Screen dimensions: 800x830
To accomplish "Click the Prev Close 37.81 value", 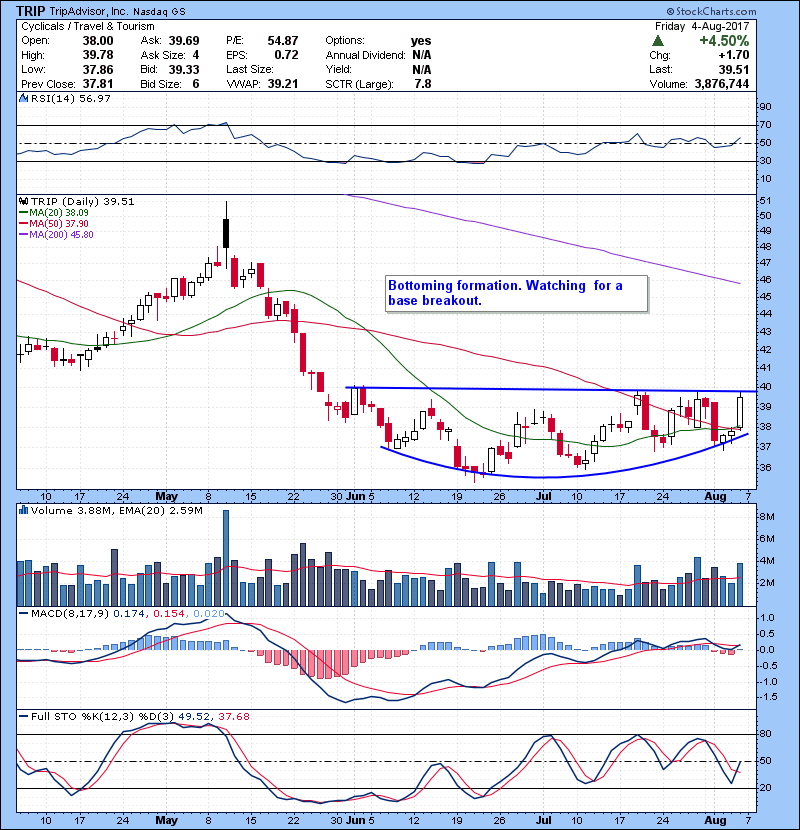I will point(98,84).
